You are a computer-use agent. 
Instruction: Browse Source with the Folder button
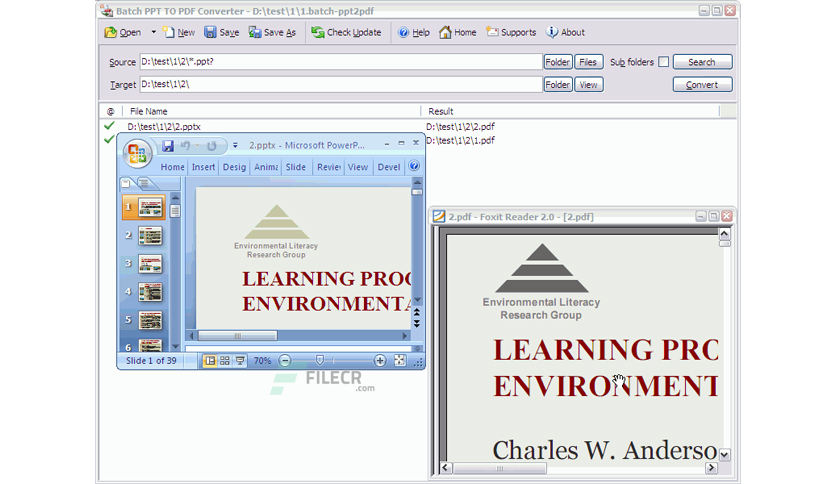click(558, 62)
